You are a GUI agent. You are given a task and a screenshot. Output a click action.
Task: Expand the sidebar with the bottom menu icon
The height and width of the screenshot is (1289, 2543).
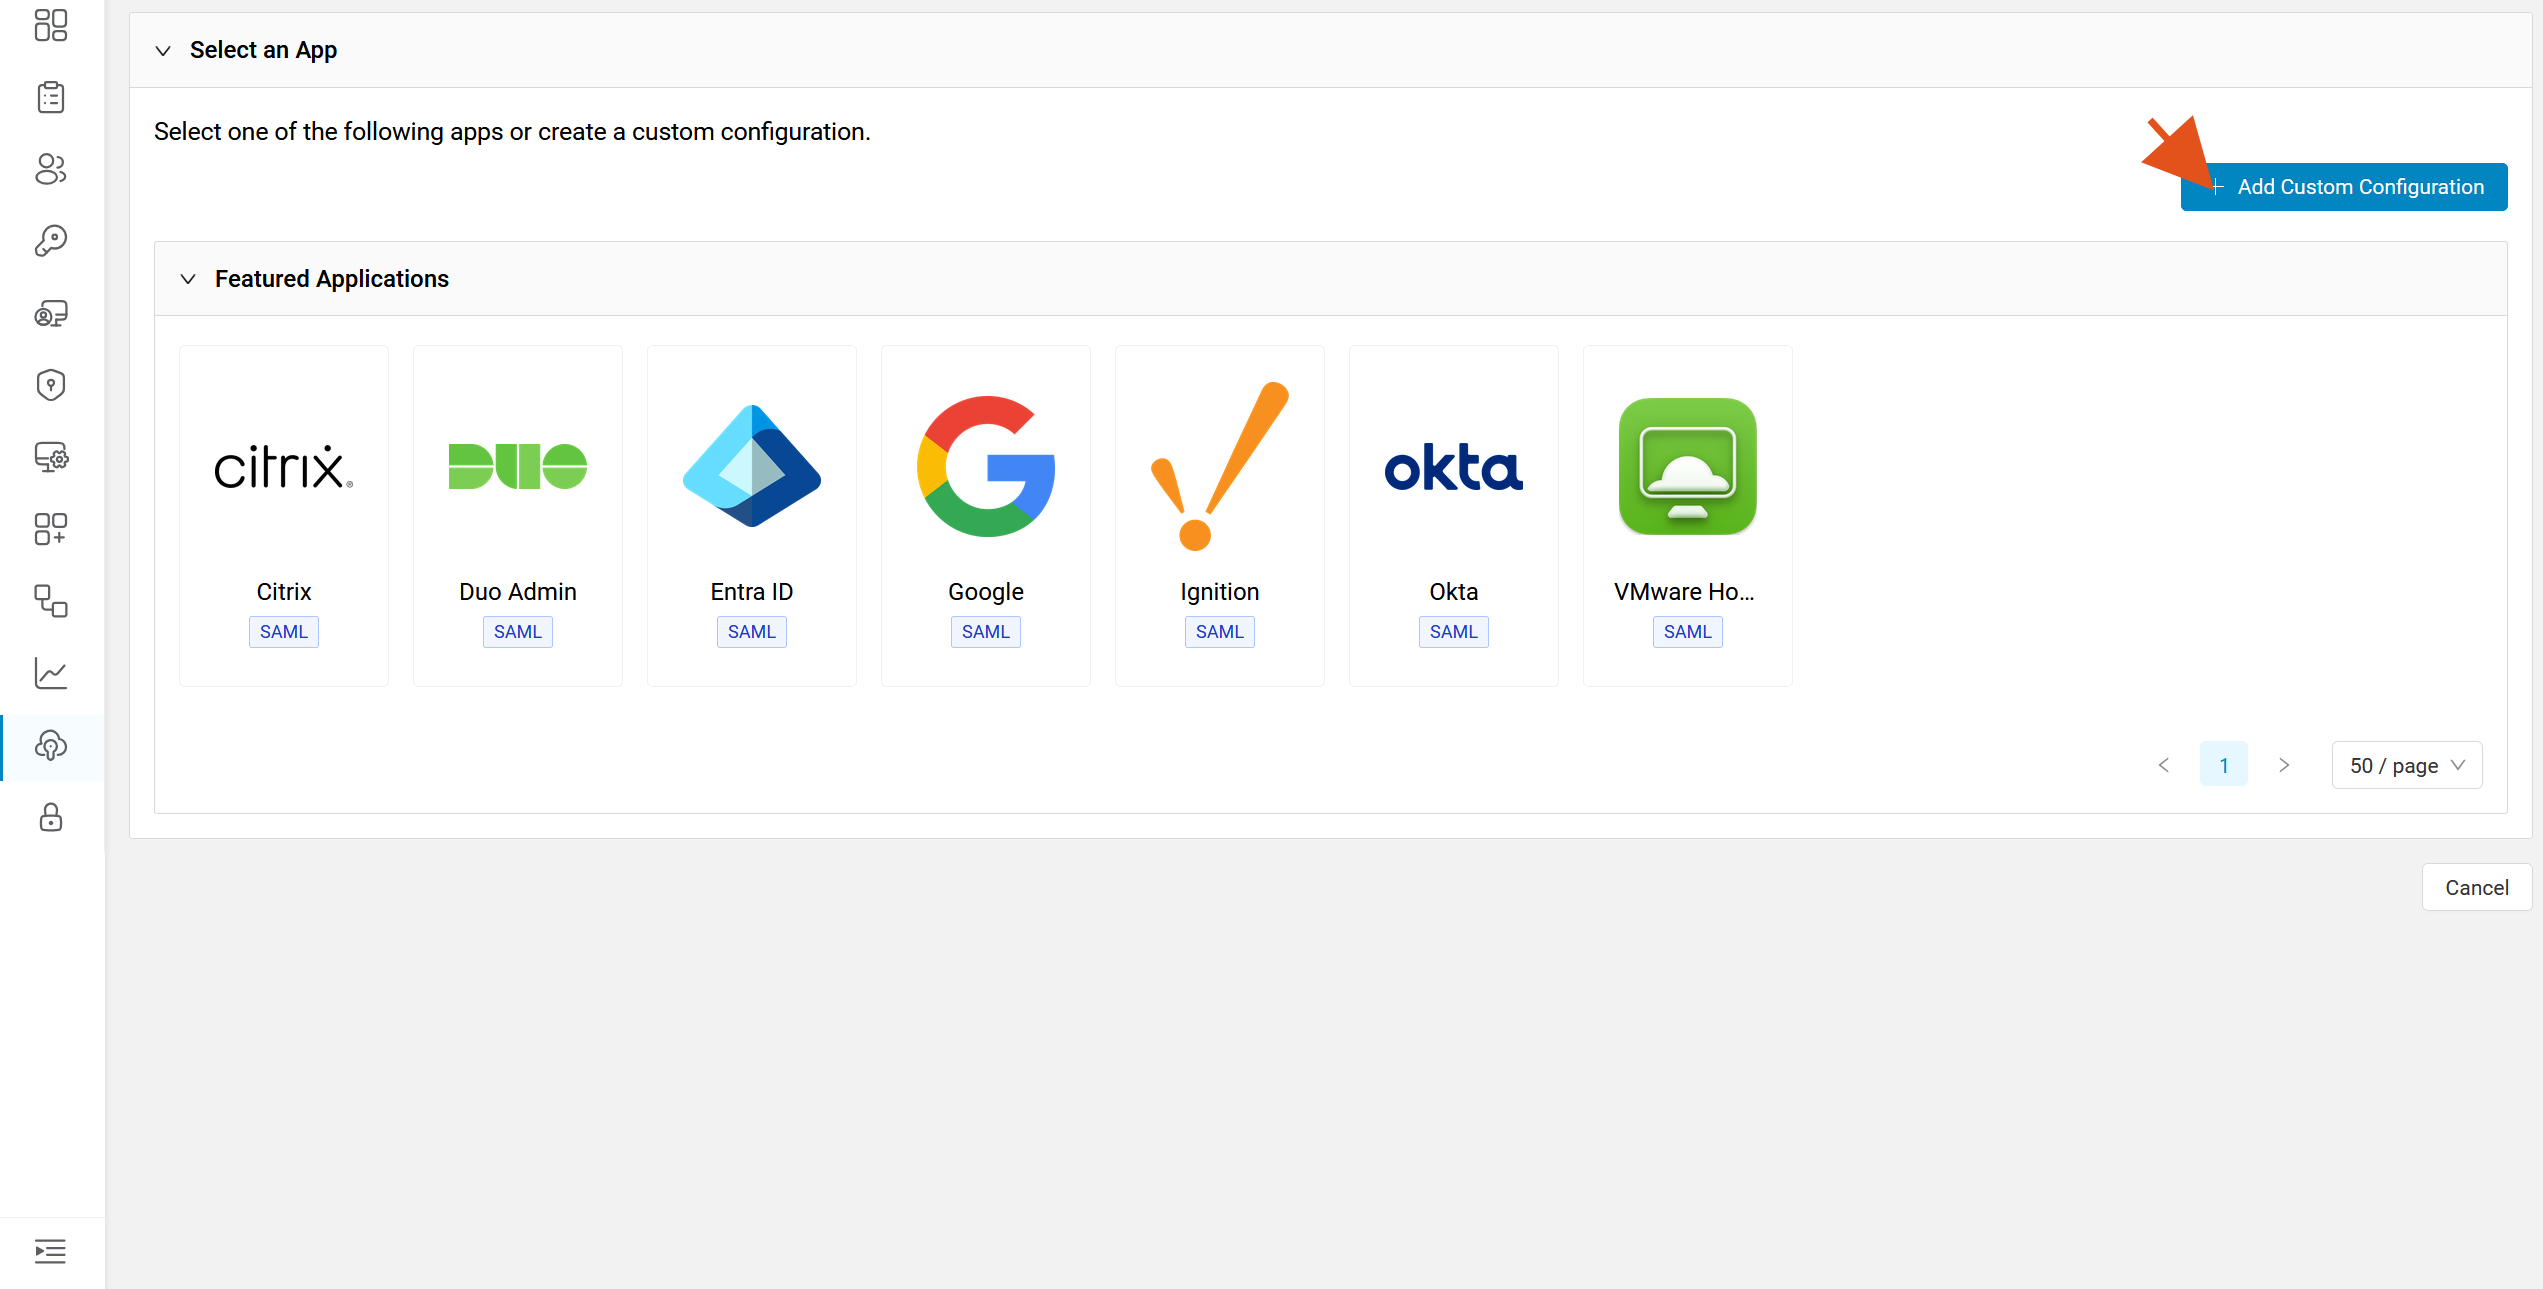51,1251
